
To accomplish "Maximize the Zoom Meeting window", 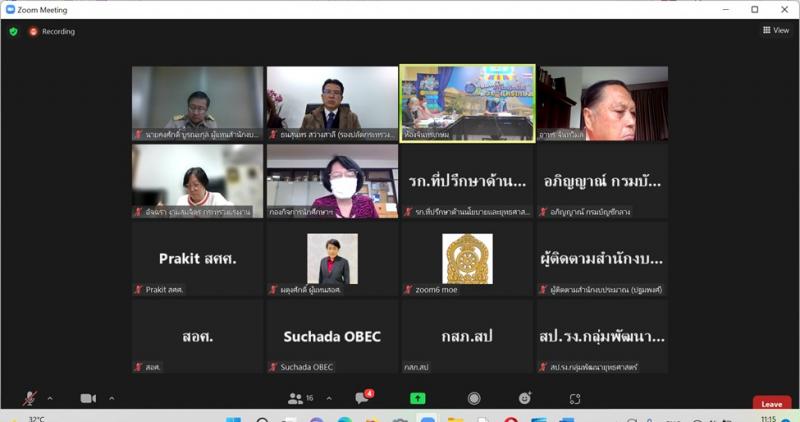I will tap(755, 9).
